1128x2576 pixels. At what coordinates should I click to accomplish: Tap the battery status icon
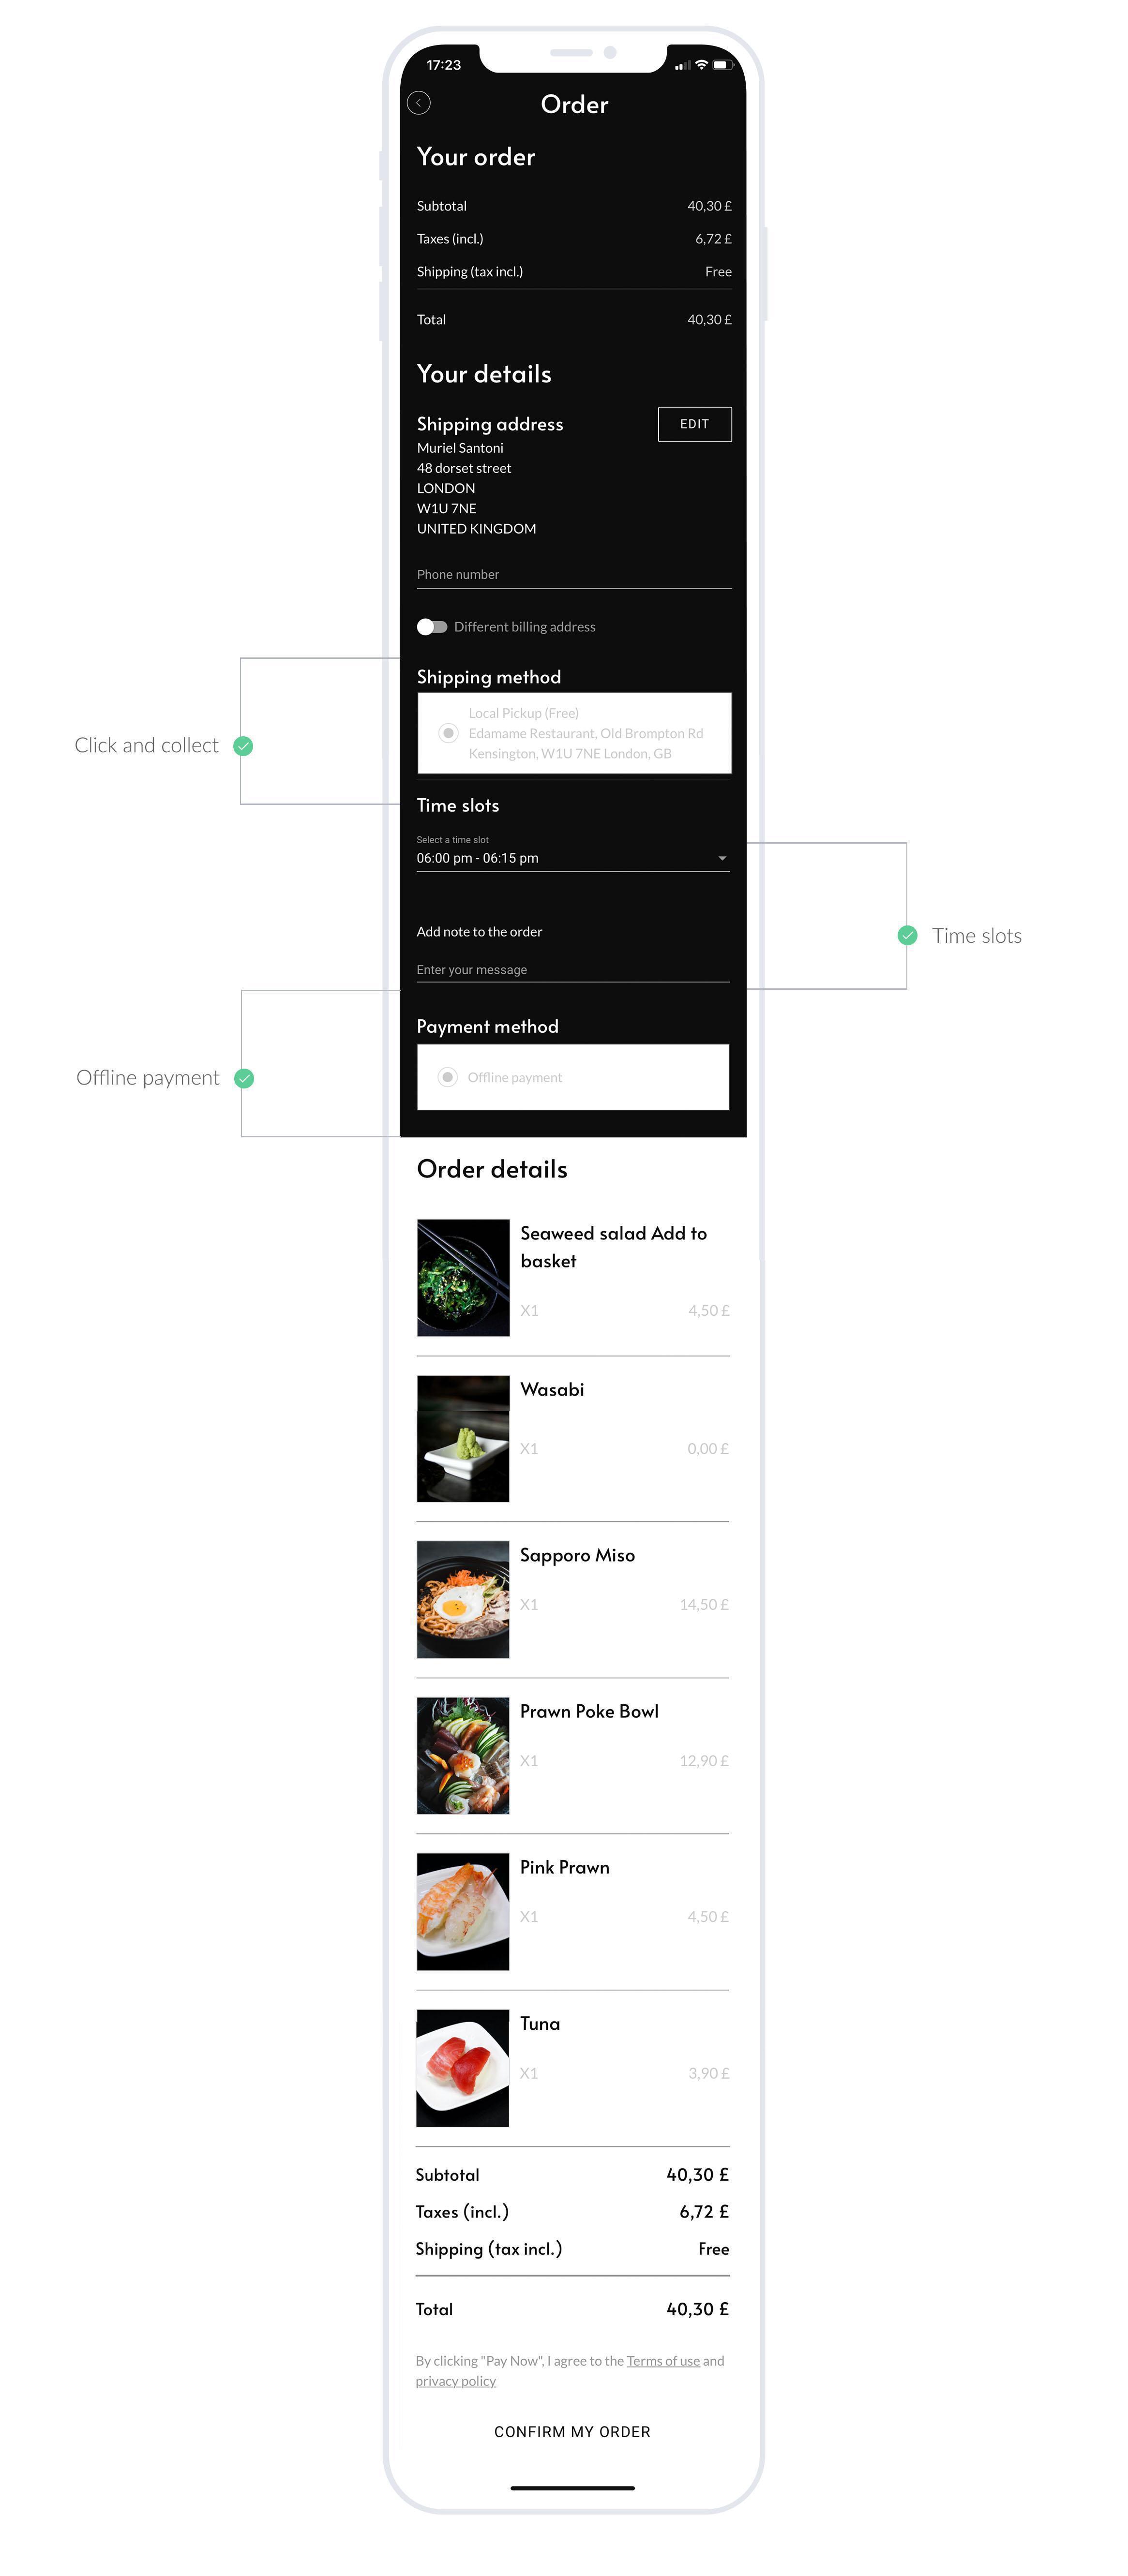[722, 65]
